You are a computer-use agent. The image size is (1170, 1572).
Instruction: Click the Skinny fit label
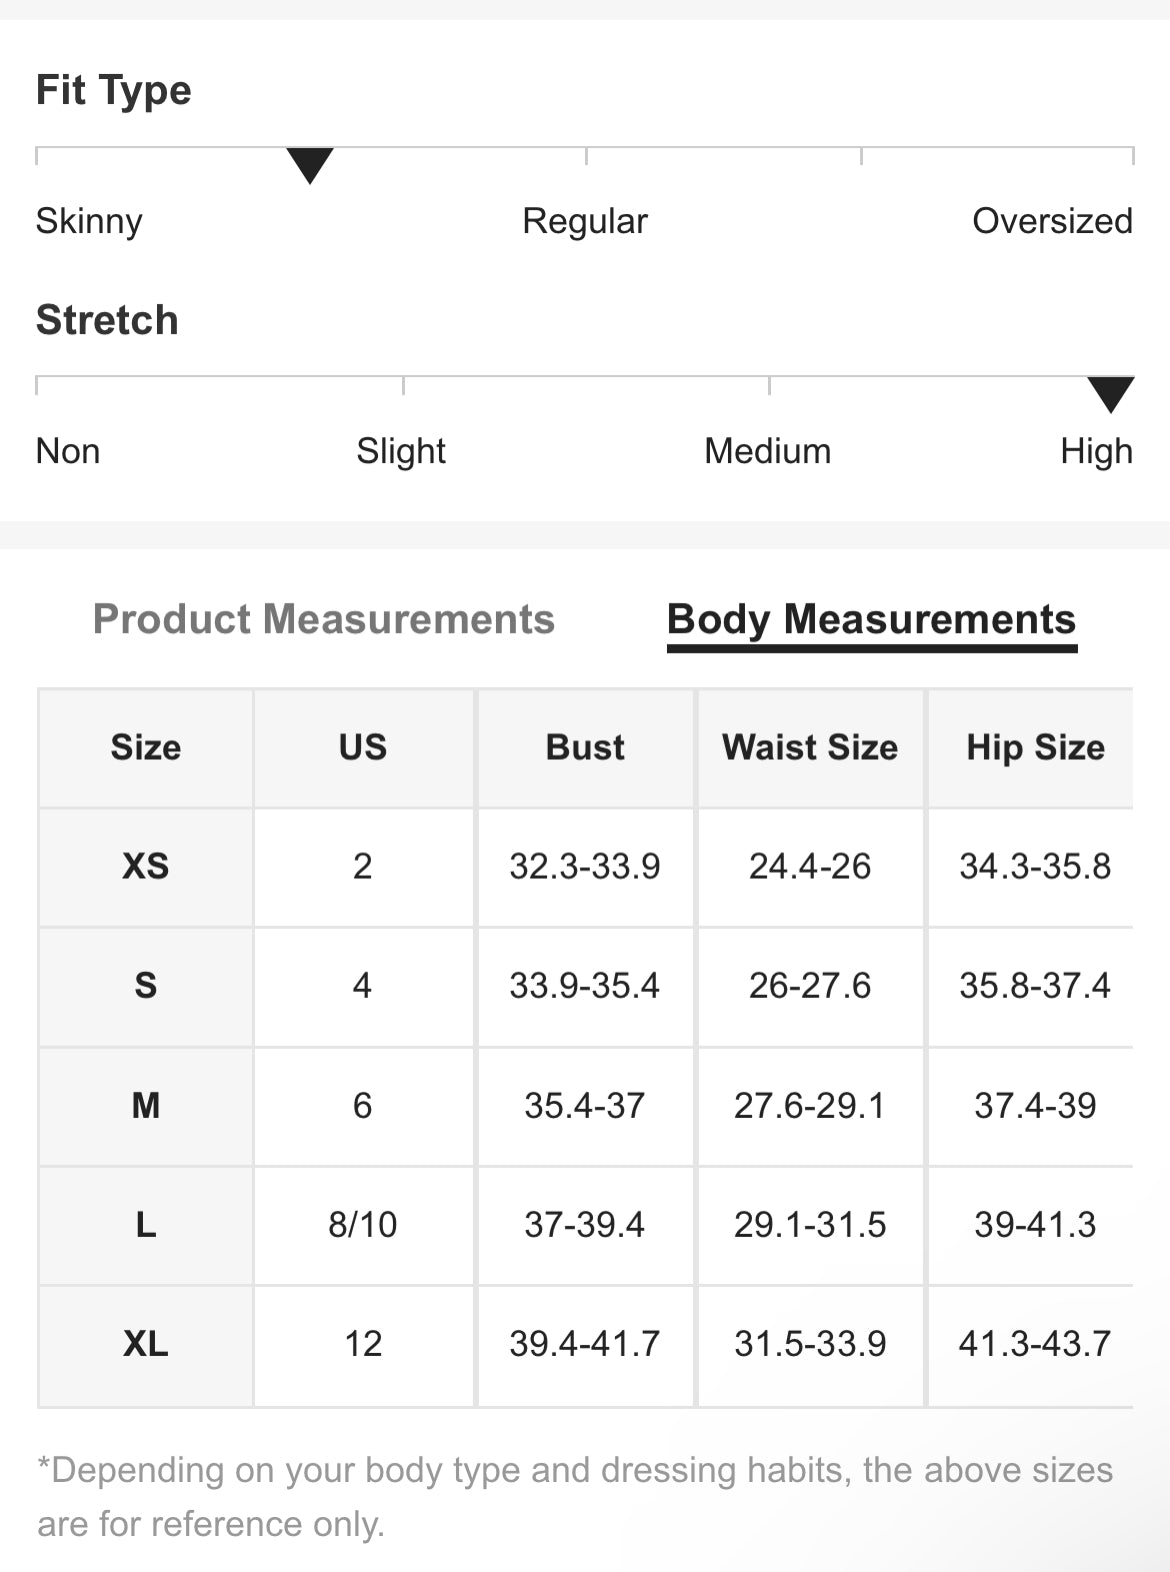tap(89, 221)
